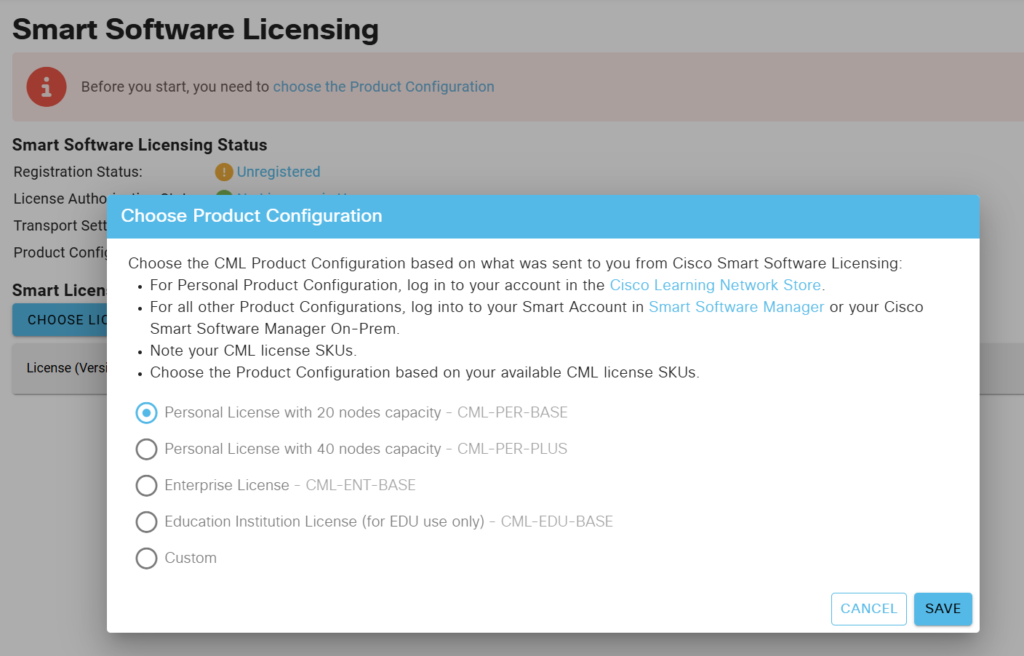
Task: Click the Smart Software Licensing Status heading
Action: (140, 145)
